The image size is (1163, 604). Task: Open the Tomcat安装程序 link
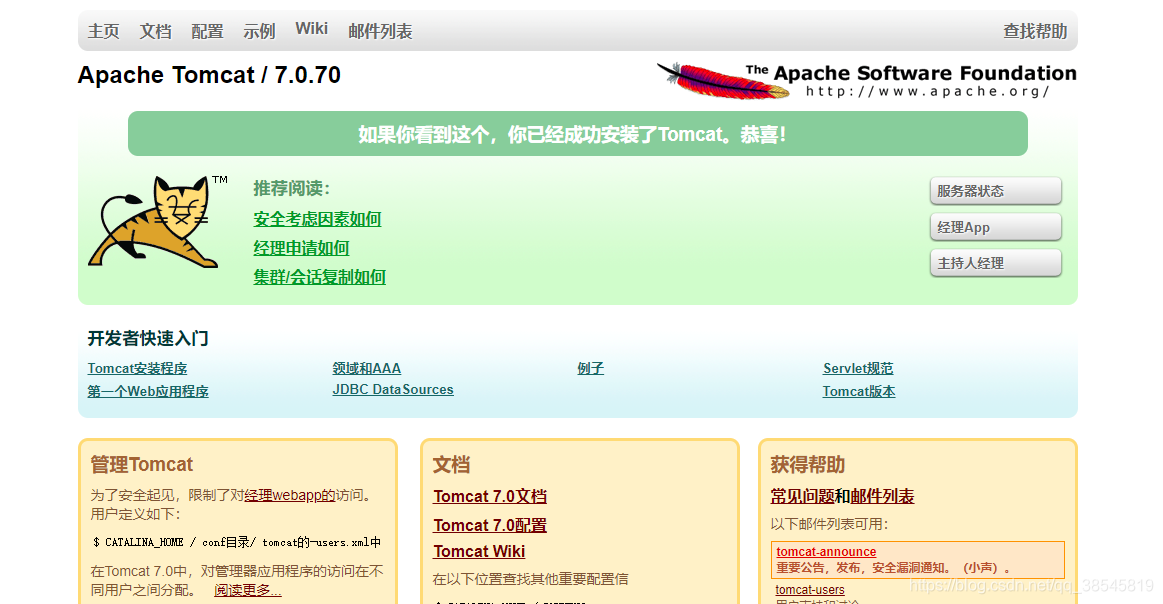coord(137,368)
